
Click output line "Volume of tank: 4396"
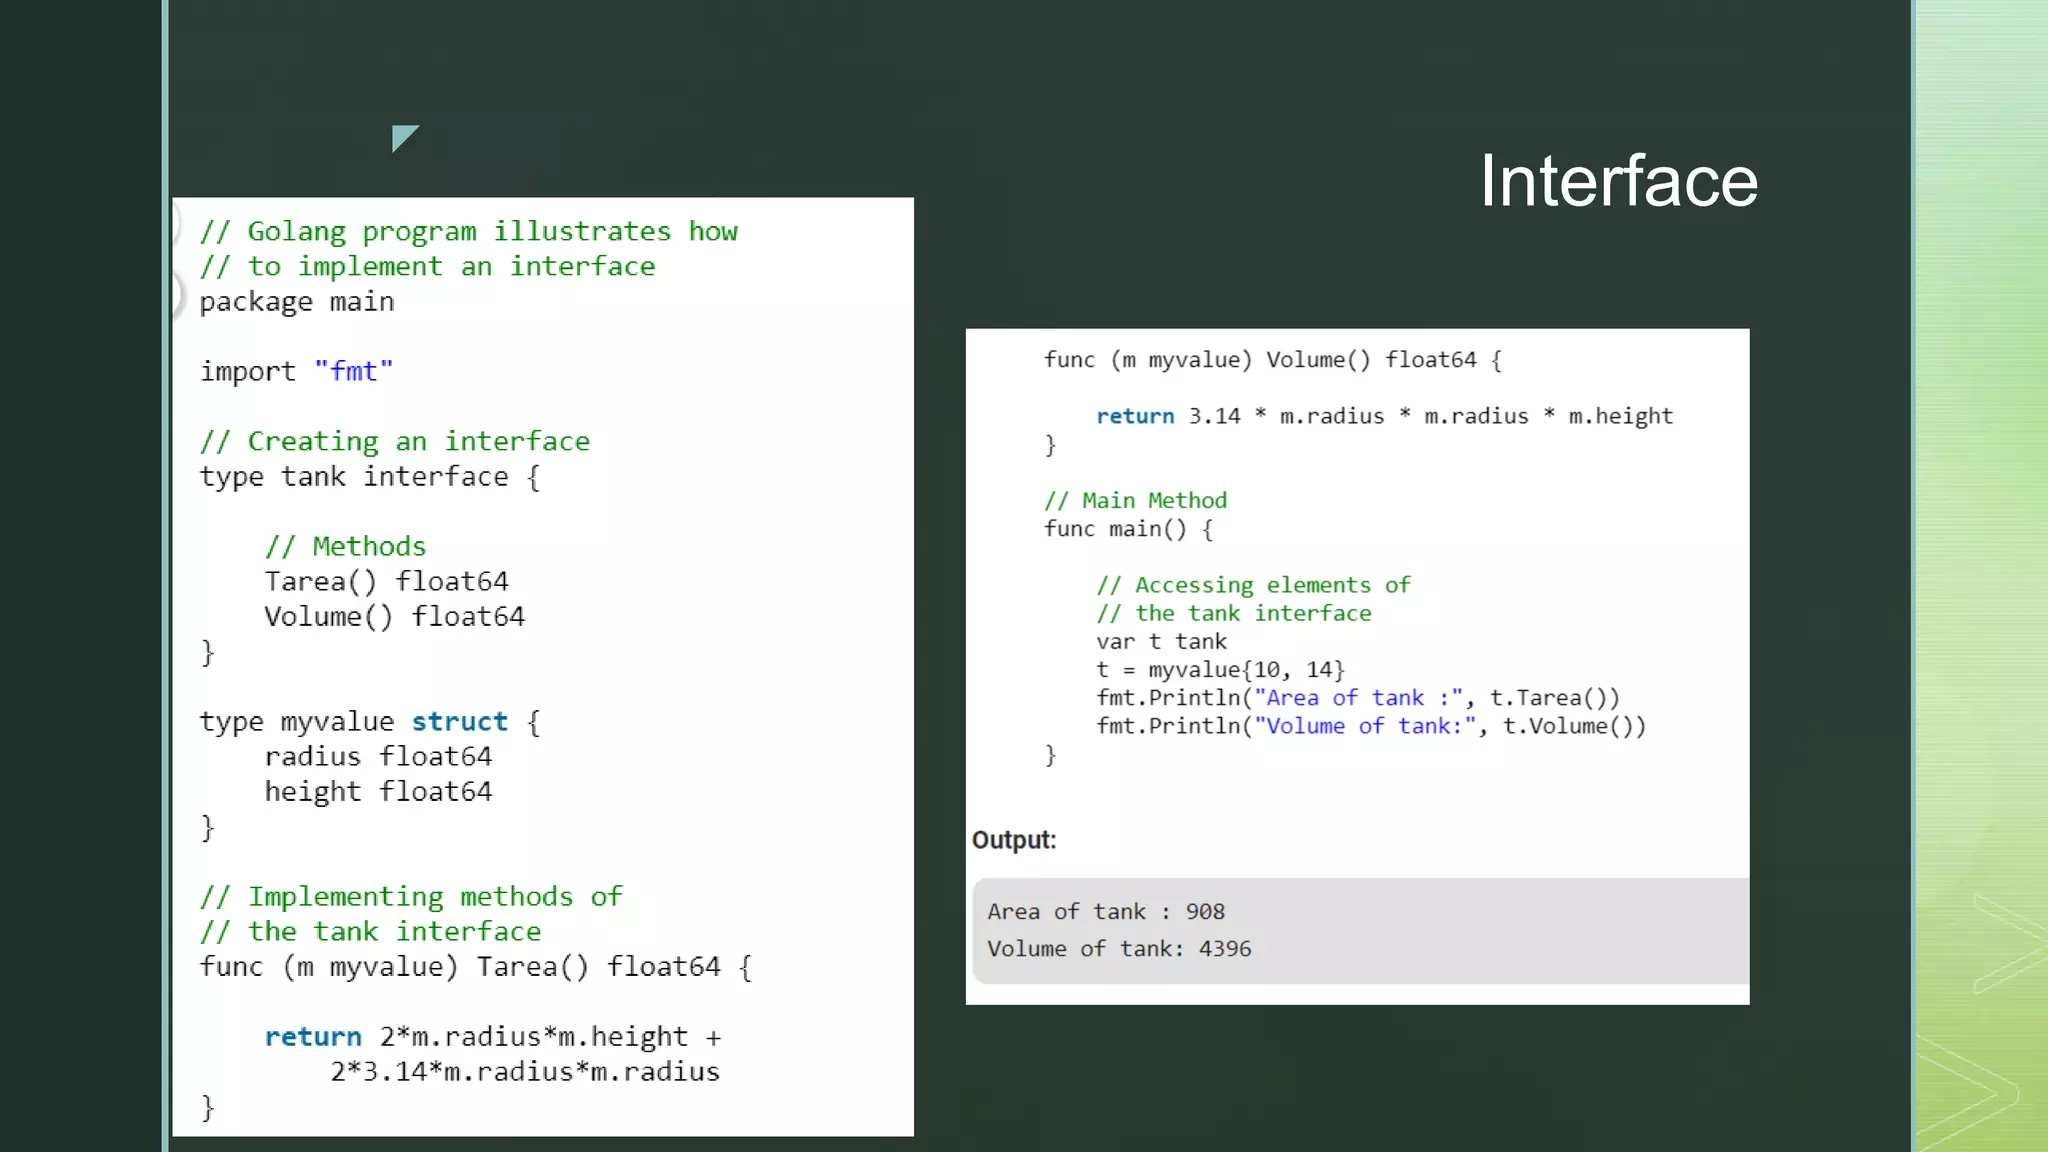pos(1119,949)
